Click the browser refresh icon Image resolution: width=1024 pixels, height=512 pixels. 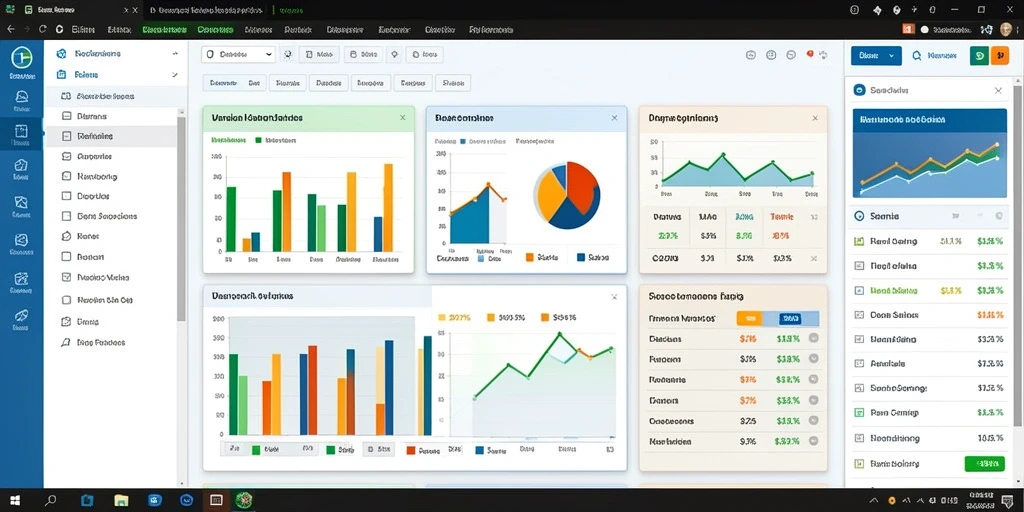pos(43,29)
